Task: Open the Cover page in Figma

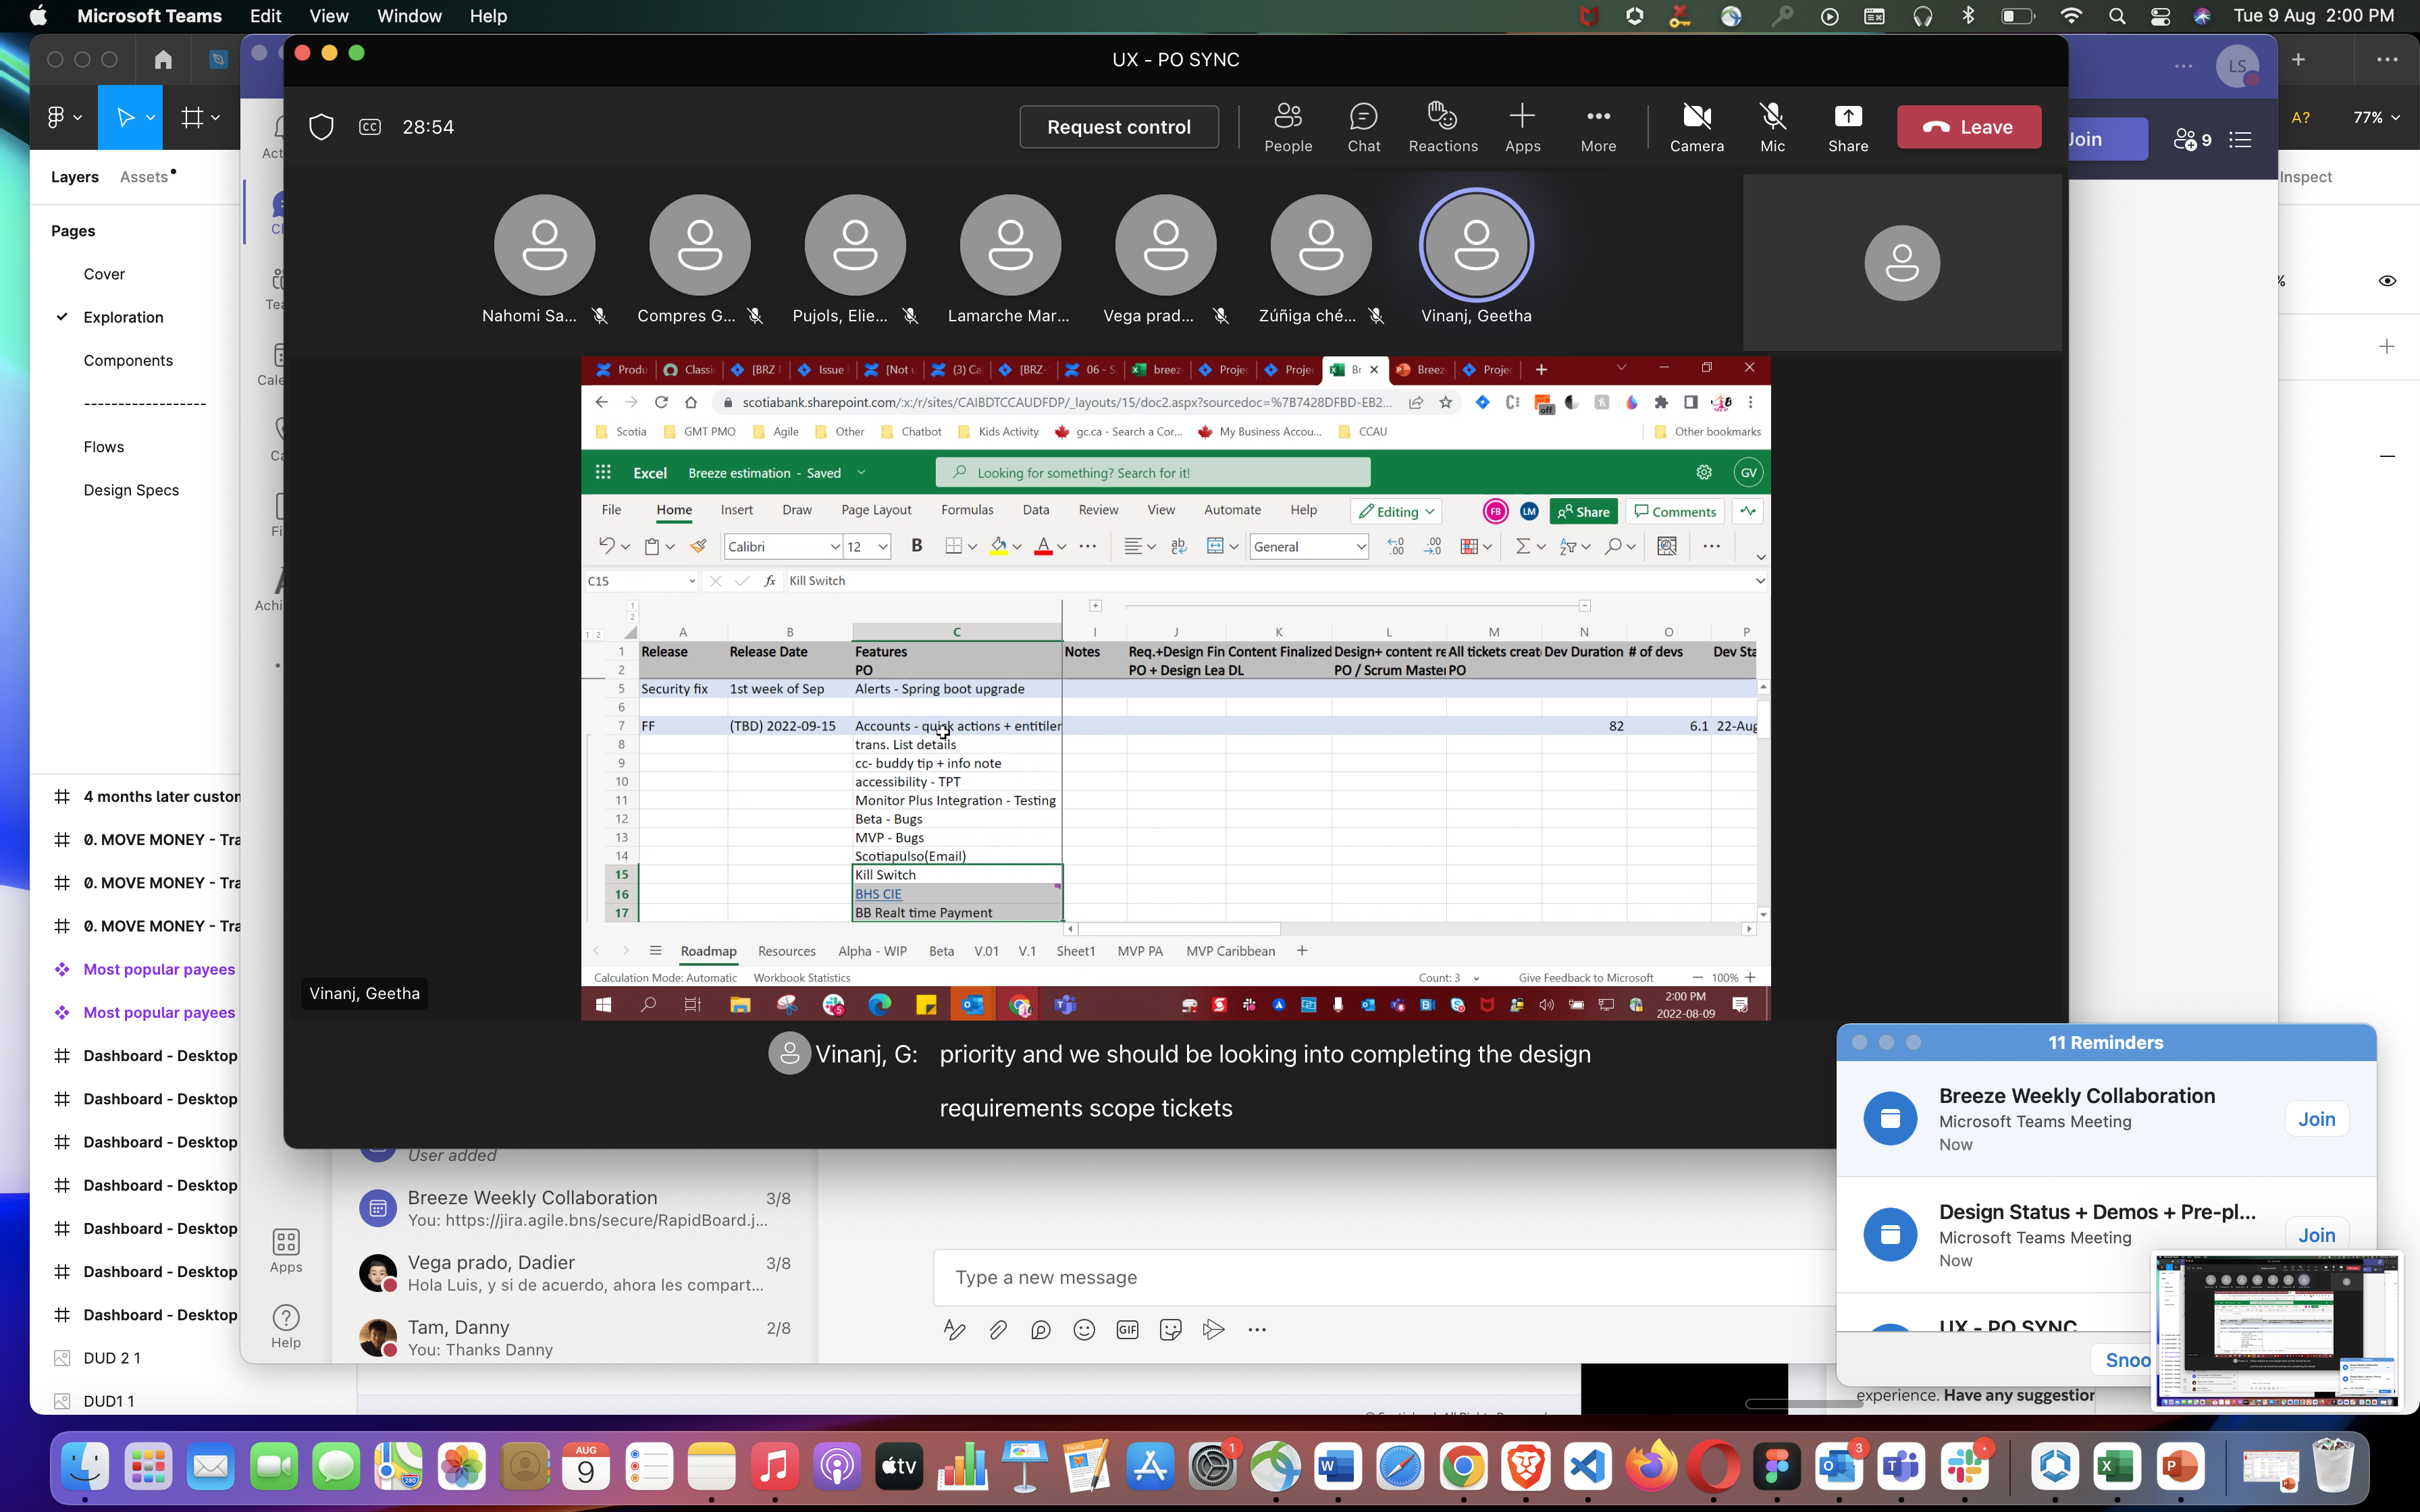Action: tap(104, 274)
